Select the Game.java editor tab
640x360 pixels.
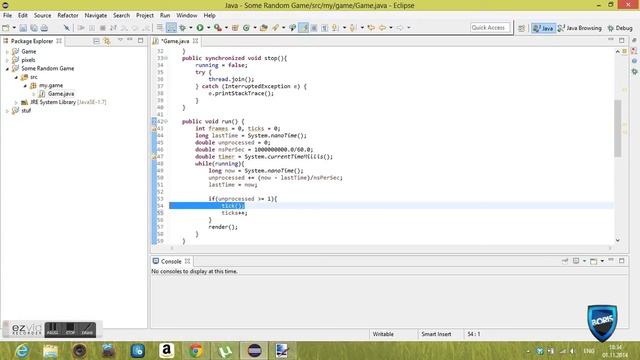(175, 41)
